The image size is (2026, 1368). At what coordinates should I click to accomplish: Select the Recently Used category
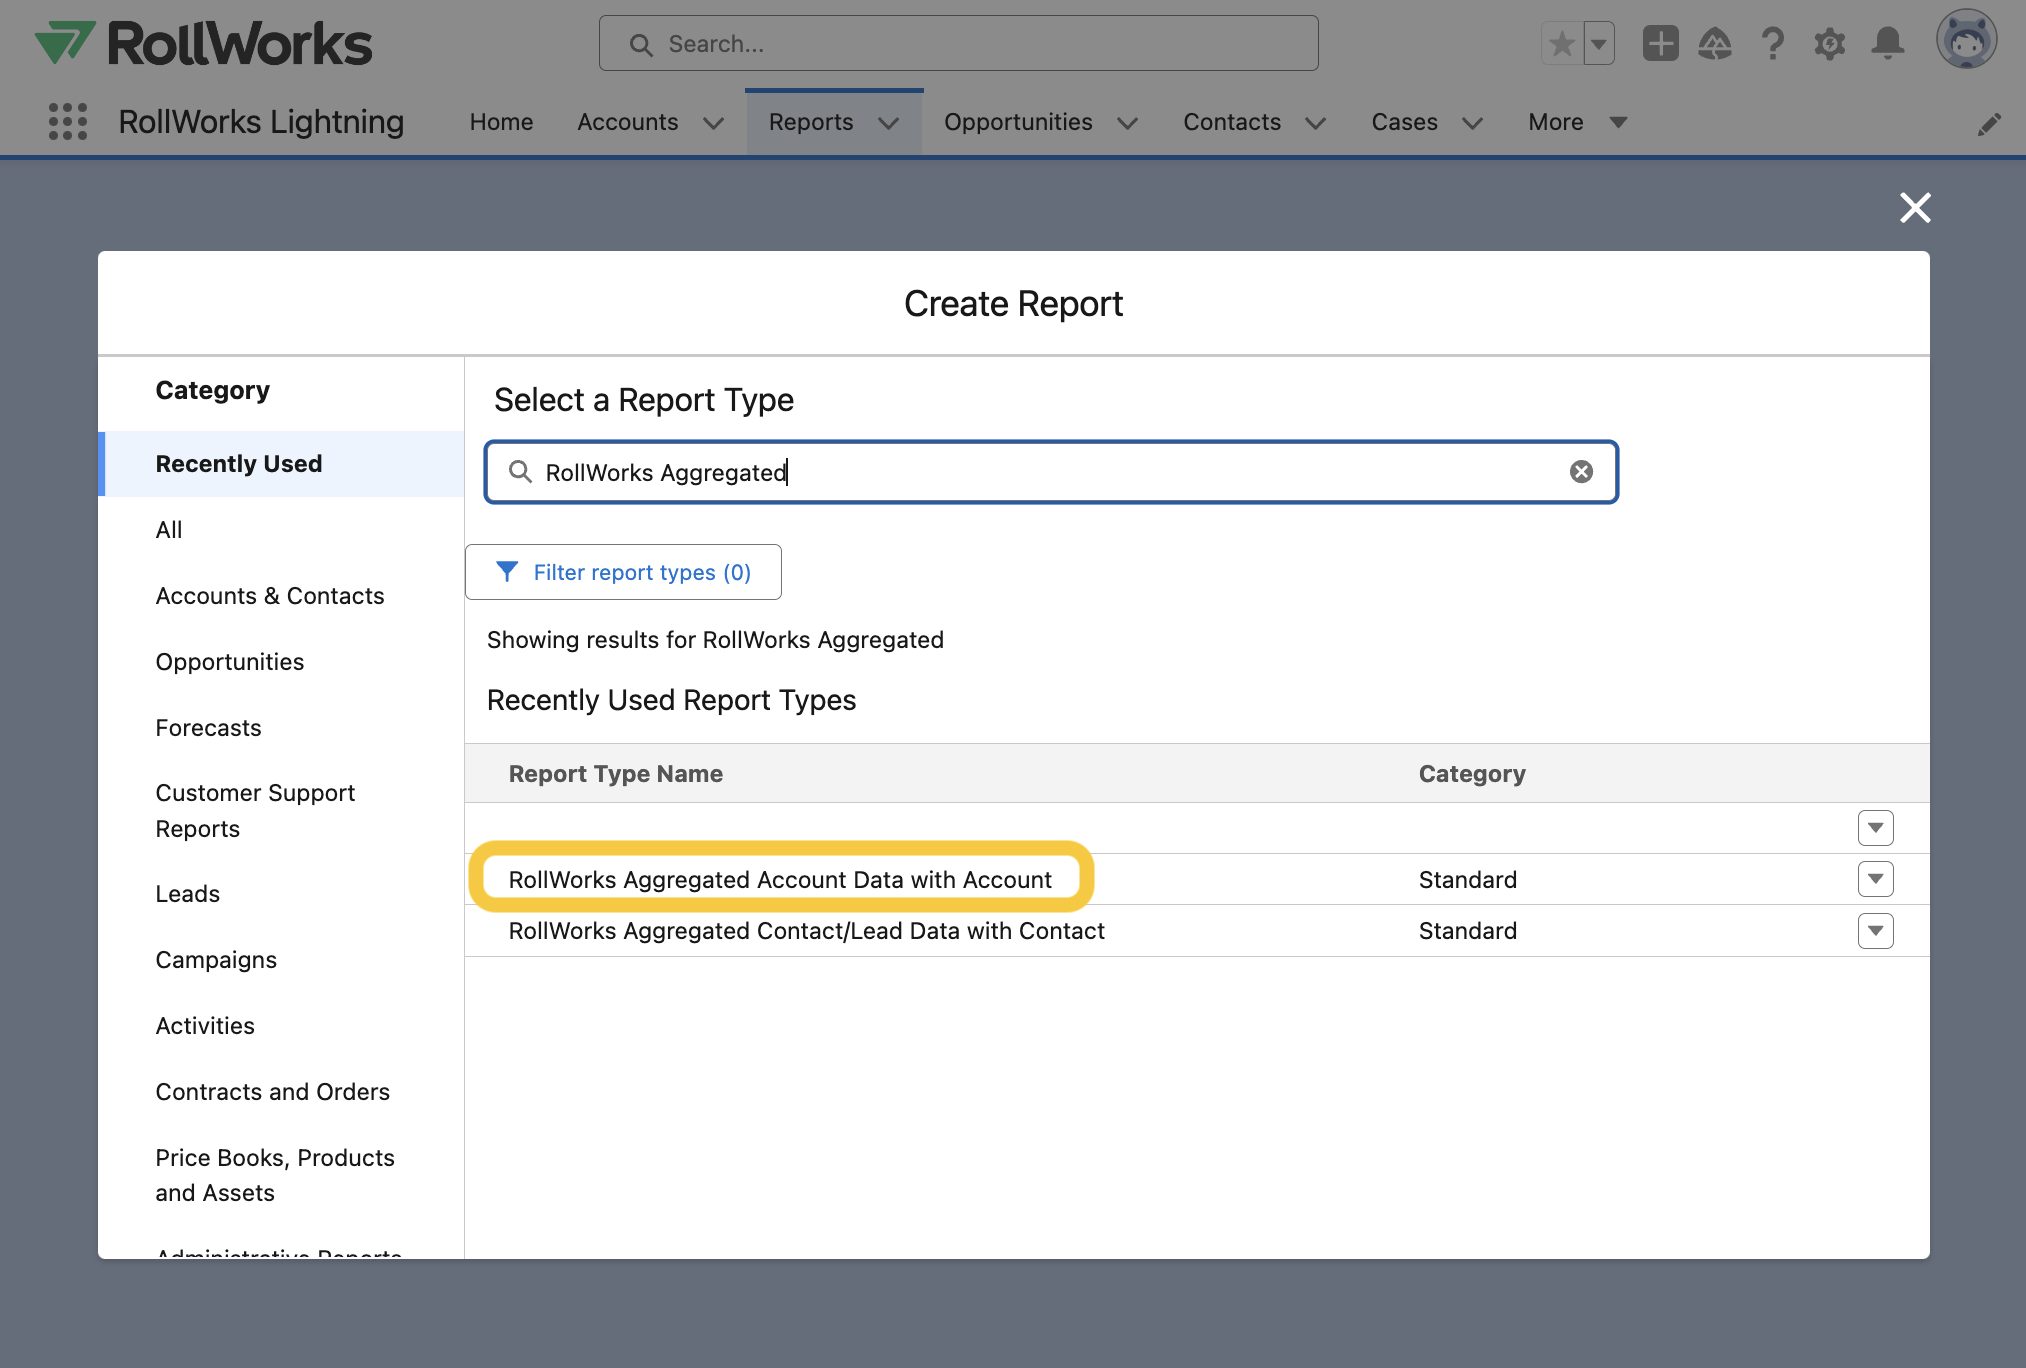coord(281,464)
